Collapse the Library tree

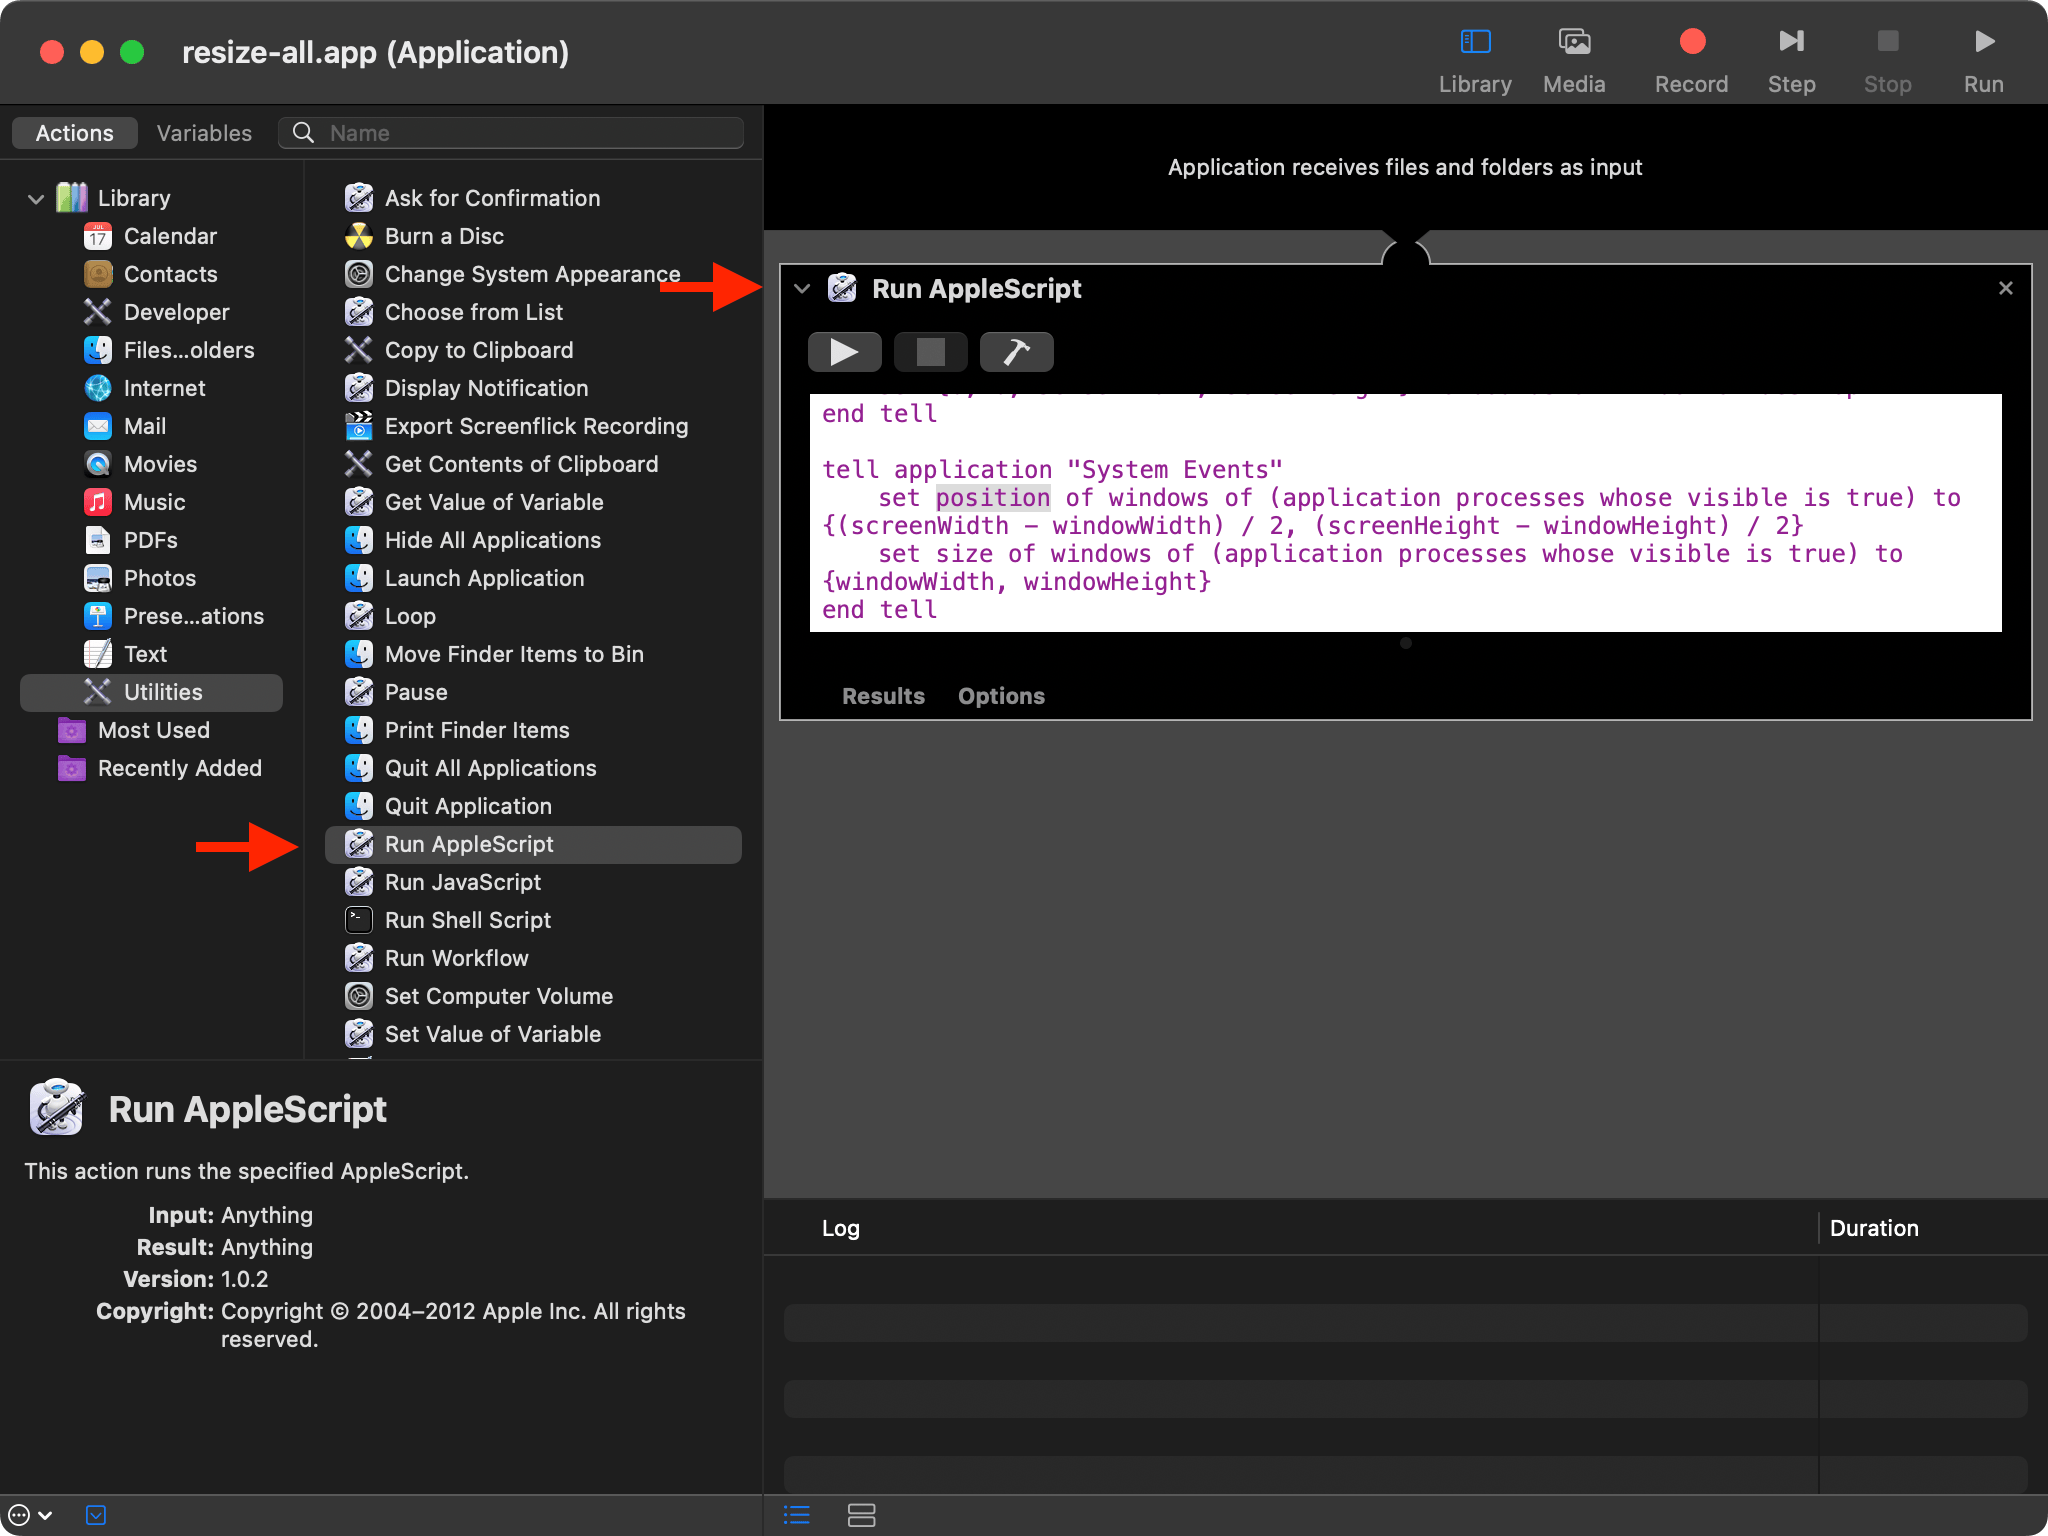pyautogui.click(x=36, y=198)
